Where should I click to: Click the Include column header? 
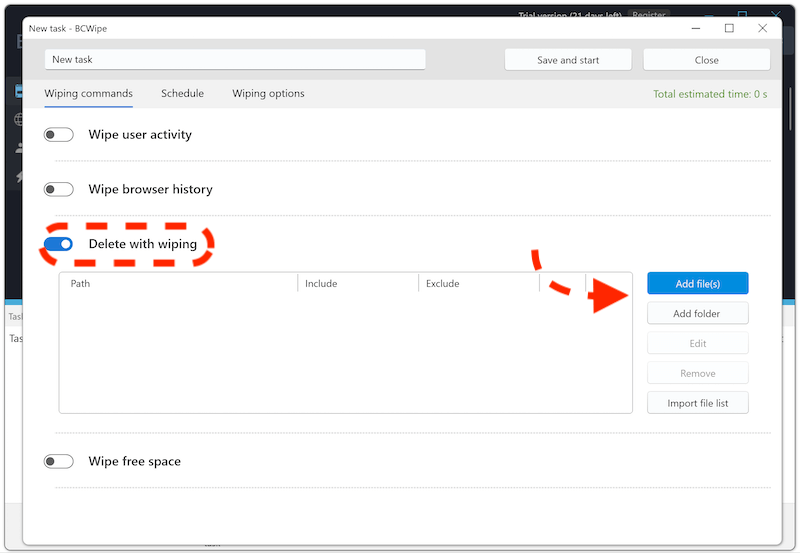(x=358, y=284)
